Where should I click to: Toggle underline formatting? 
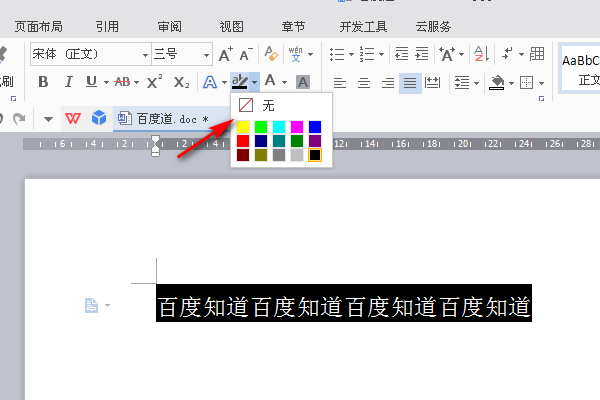[91, 82]
